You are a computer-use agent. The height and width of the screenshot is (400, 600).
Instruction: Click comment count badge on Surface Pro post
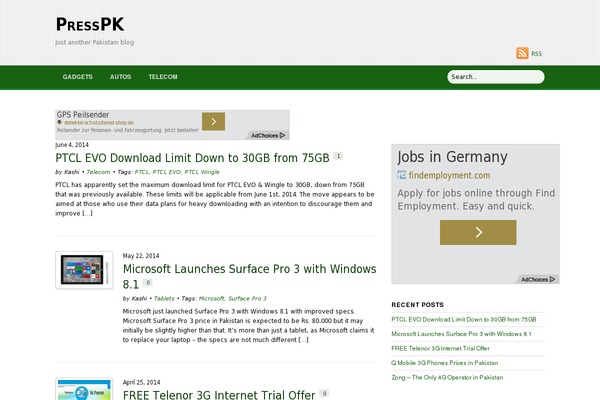148,282
